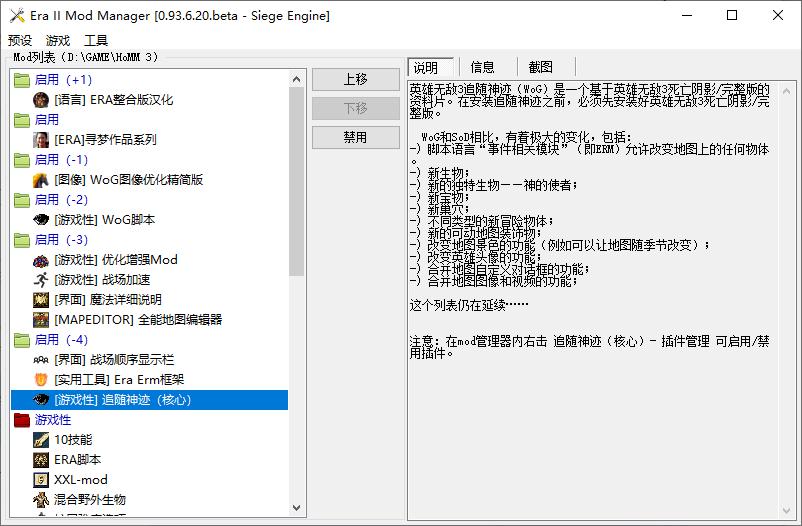Select the [MAPEDITOR] 全能地图编辑器 mod

coord(138,320)
